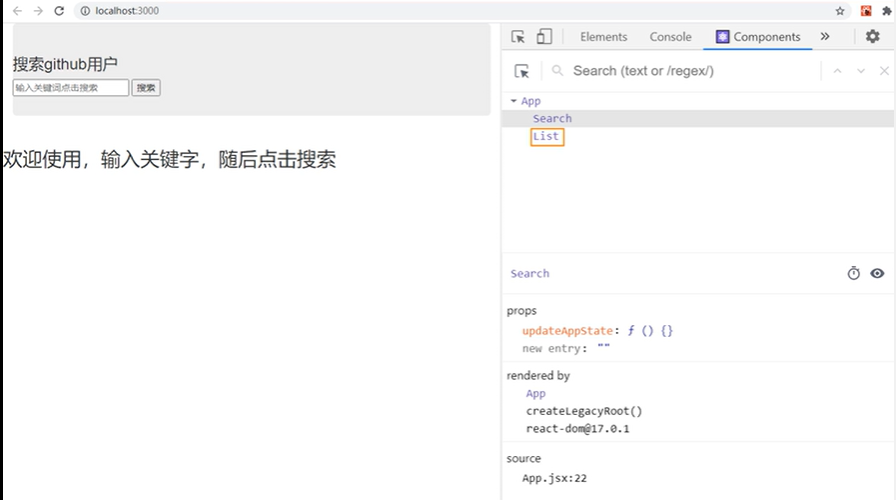Screen dimensions: 896x500
Task: Open source App.jsx:22
Action: 554,478
